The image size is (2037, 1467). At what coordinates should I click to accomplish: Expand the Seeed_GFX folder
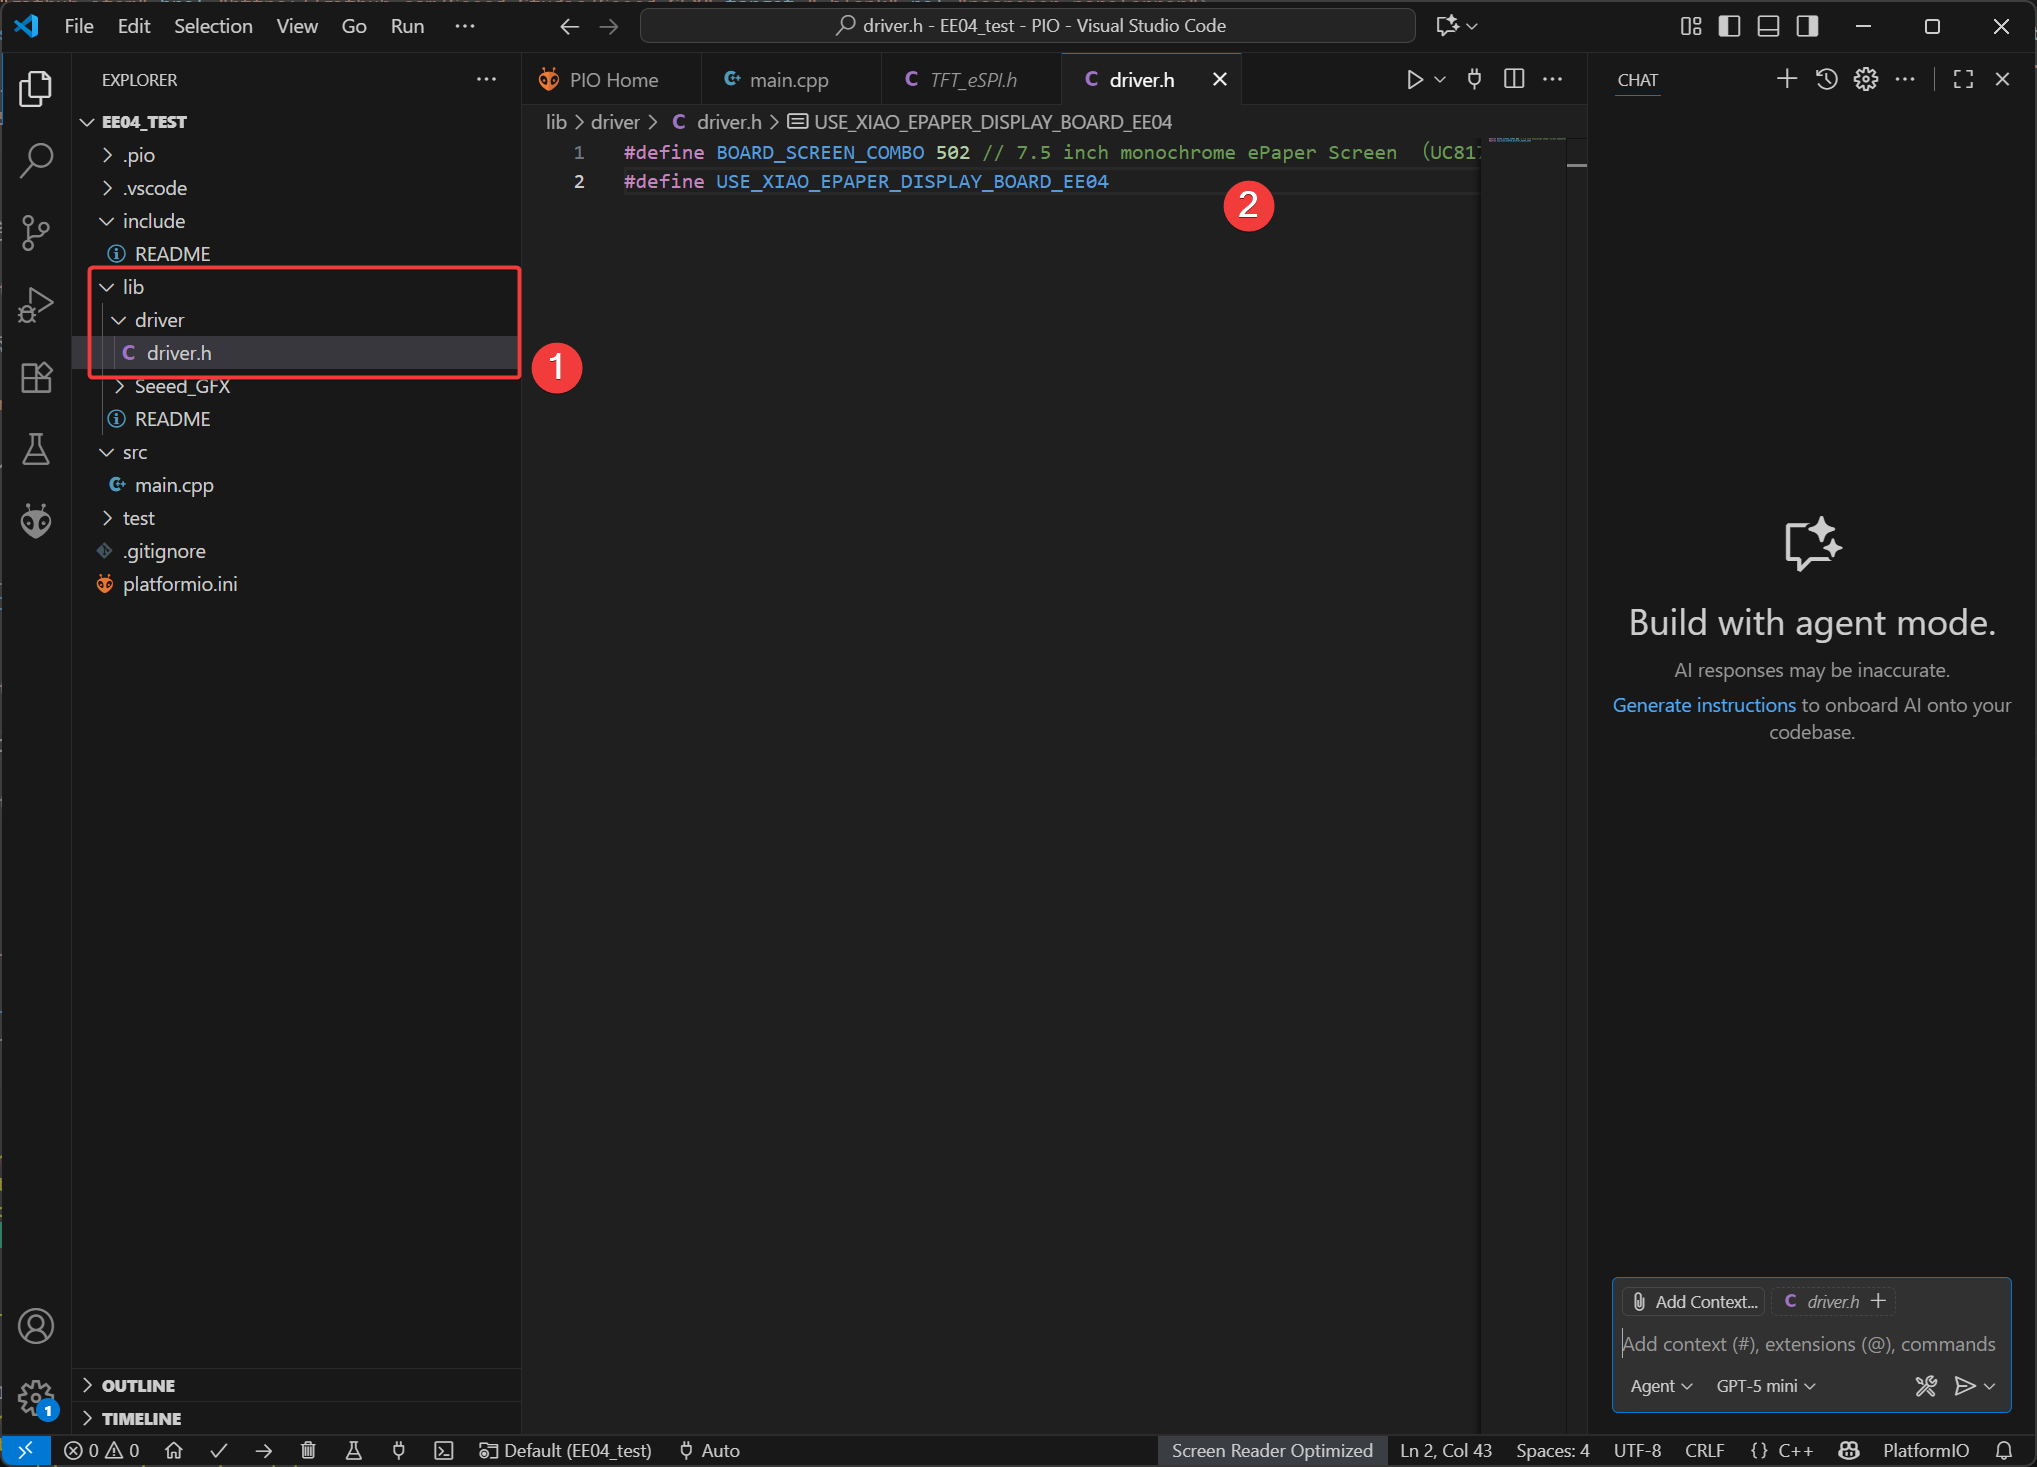pyautogui.click(x=182, y=387)
